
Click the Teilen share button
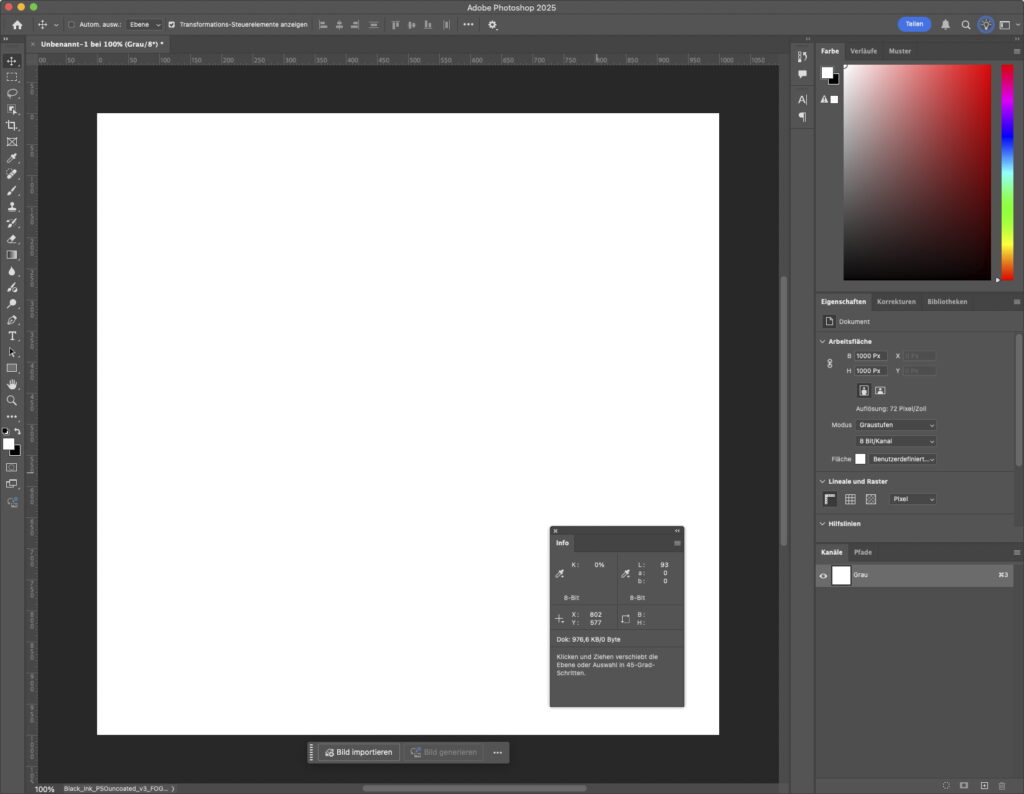coord(914,24)
